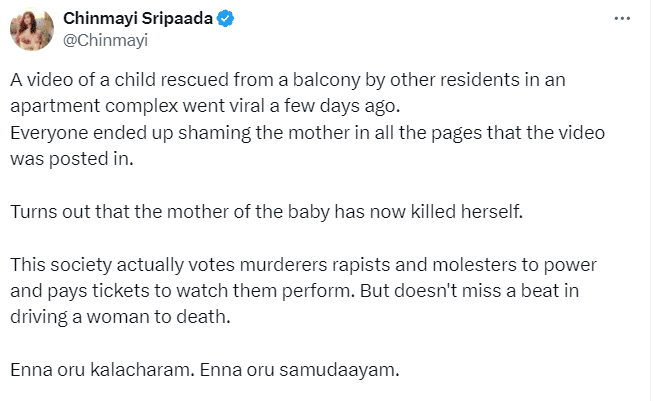Open the @Chinmayi handle link
The image size is (654, 401).
pos(98,39)
